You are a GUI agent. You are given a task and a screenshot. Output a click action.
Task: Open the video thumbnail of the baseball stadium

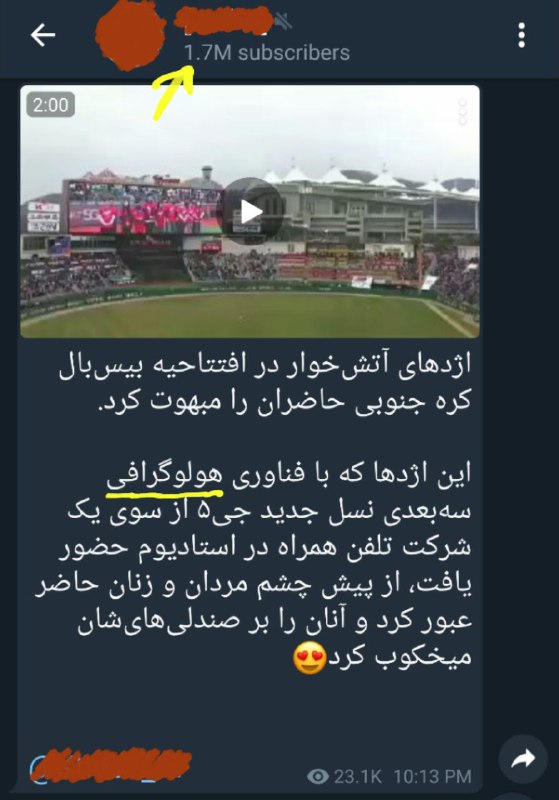coord(250,211)
